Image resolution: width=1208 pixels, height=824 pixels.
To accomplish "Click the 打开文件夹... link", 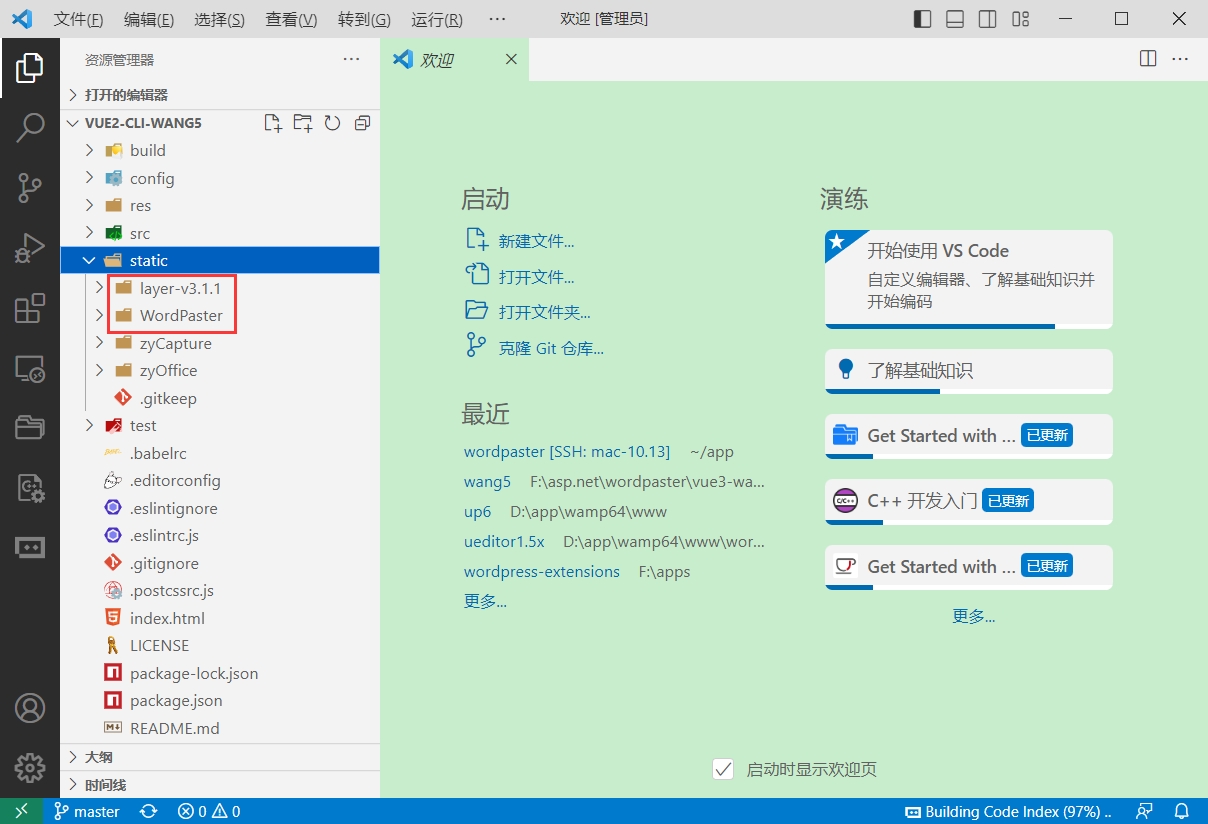I will pyautogui.click(x=544, y=312).
